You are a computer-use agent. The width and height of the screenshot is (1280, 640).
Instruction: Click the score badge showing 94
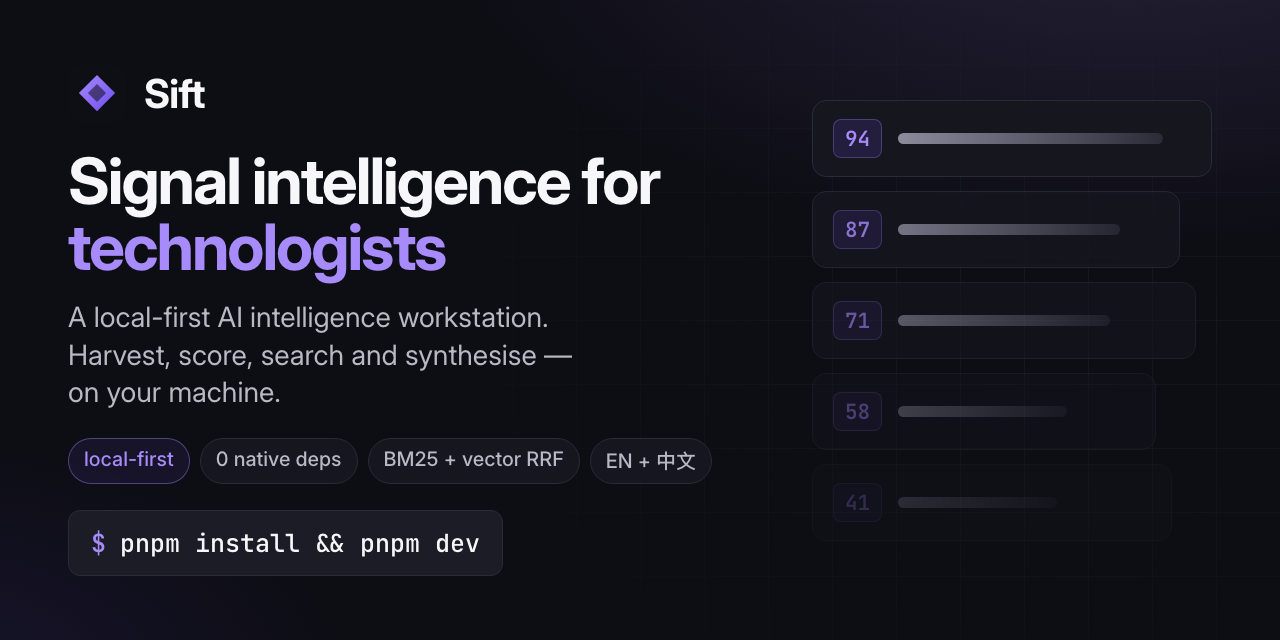tap(857, 138)
